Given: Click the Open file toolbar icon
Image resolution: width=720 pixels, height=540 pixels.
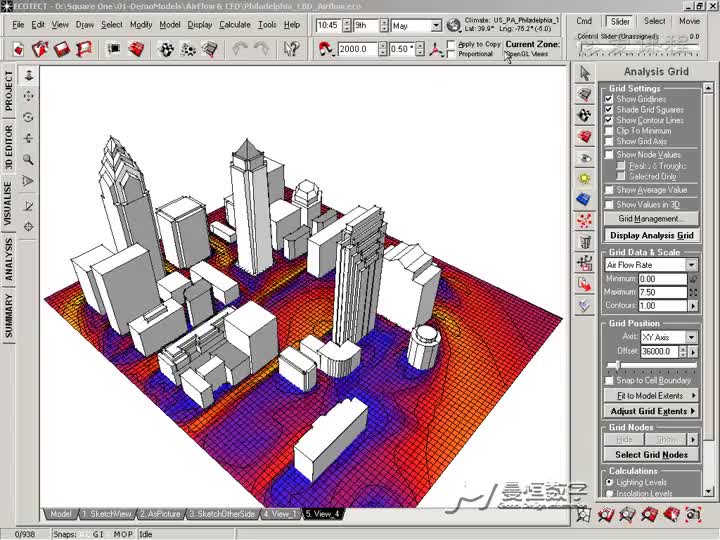Looking at the screenshot, I should [x=40, y=49].
